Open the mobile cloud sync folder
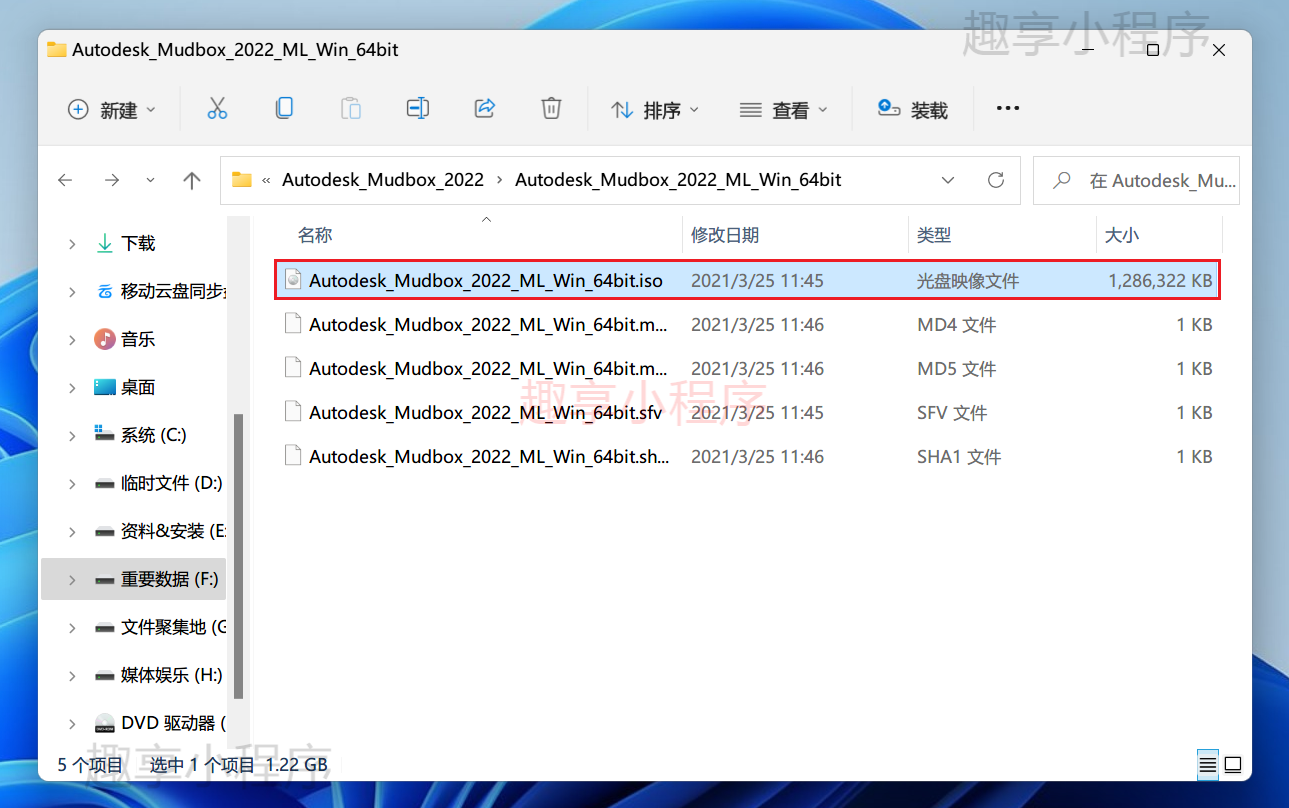Image resolution: width=1289 pixels, height=808 pixels. tap(160, 291)
